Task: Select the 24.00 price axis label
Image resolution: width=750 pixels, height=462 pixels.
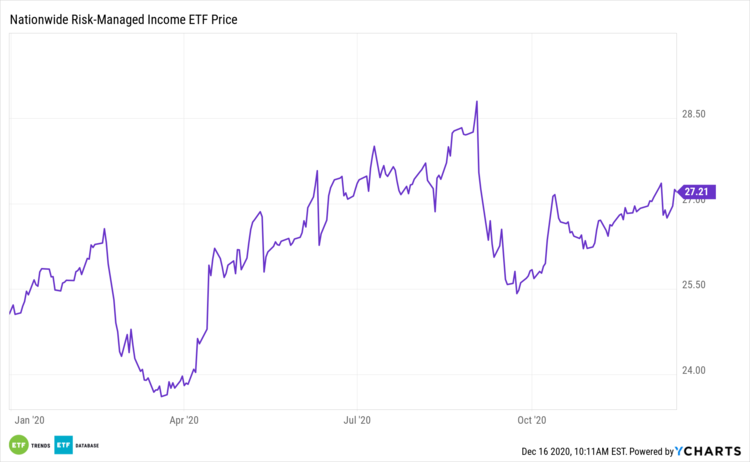Action: point(694,371)
